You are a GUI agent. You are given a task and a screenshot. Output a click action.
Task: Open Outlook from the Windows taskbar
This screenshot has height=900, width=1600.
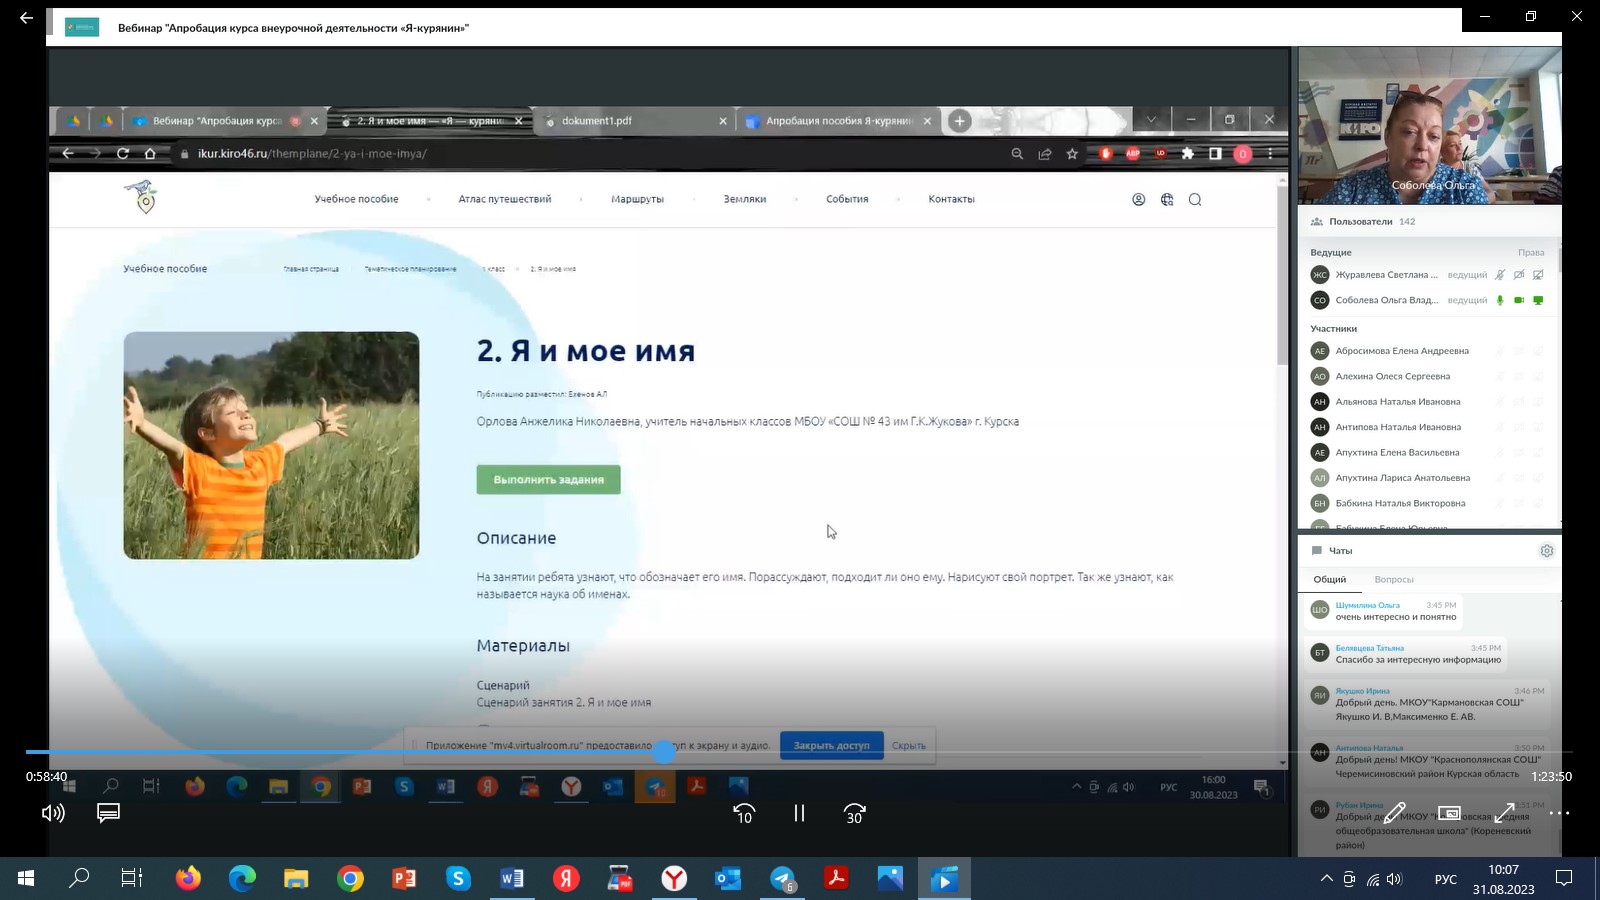[728, 878]
